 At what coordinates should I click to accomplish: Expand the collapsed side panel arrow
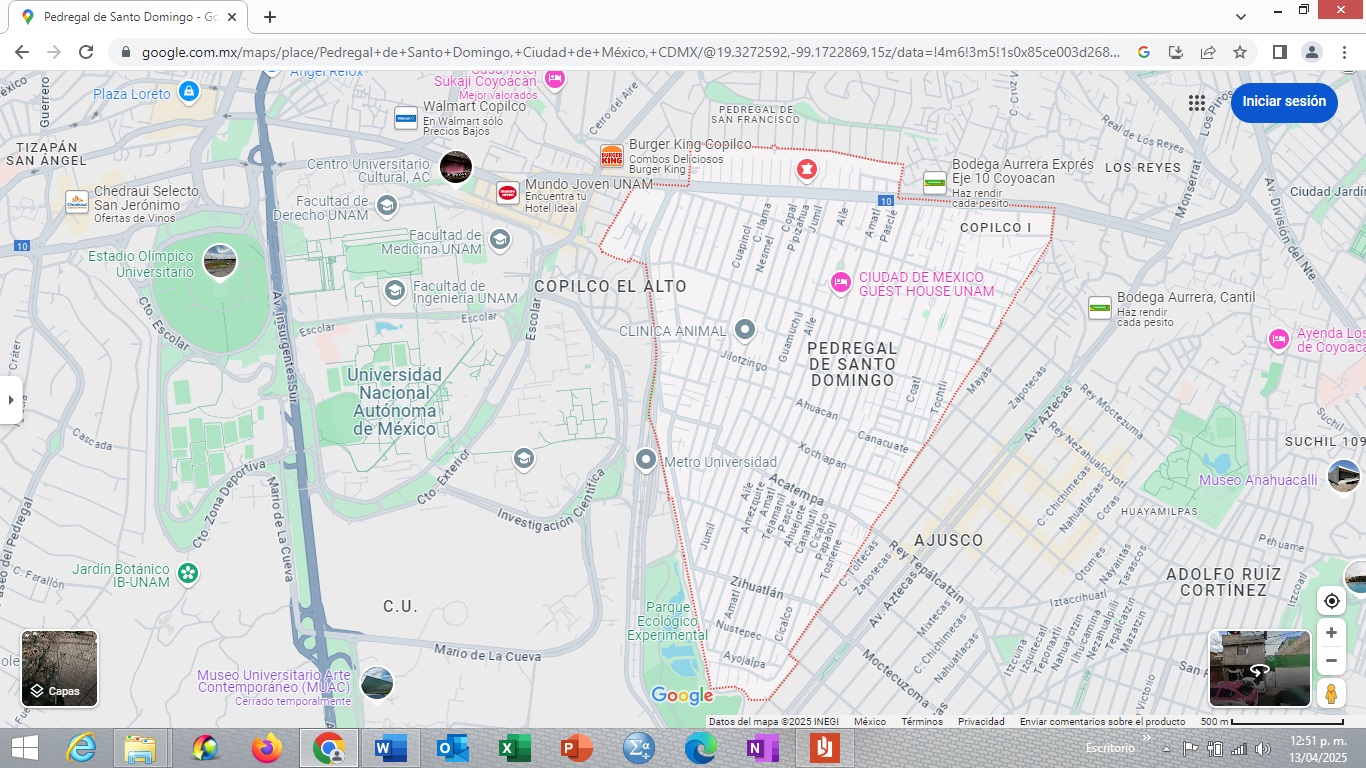pyautogui.click(x=11, y=400)
